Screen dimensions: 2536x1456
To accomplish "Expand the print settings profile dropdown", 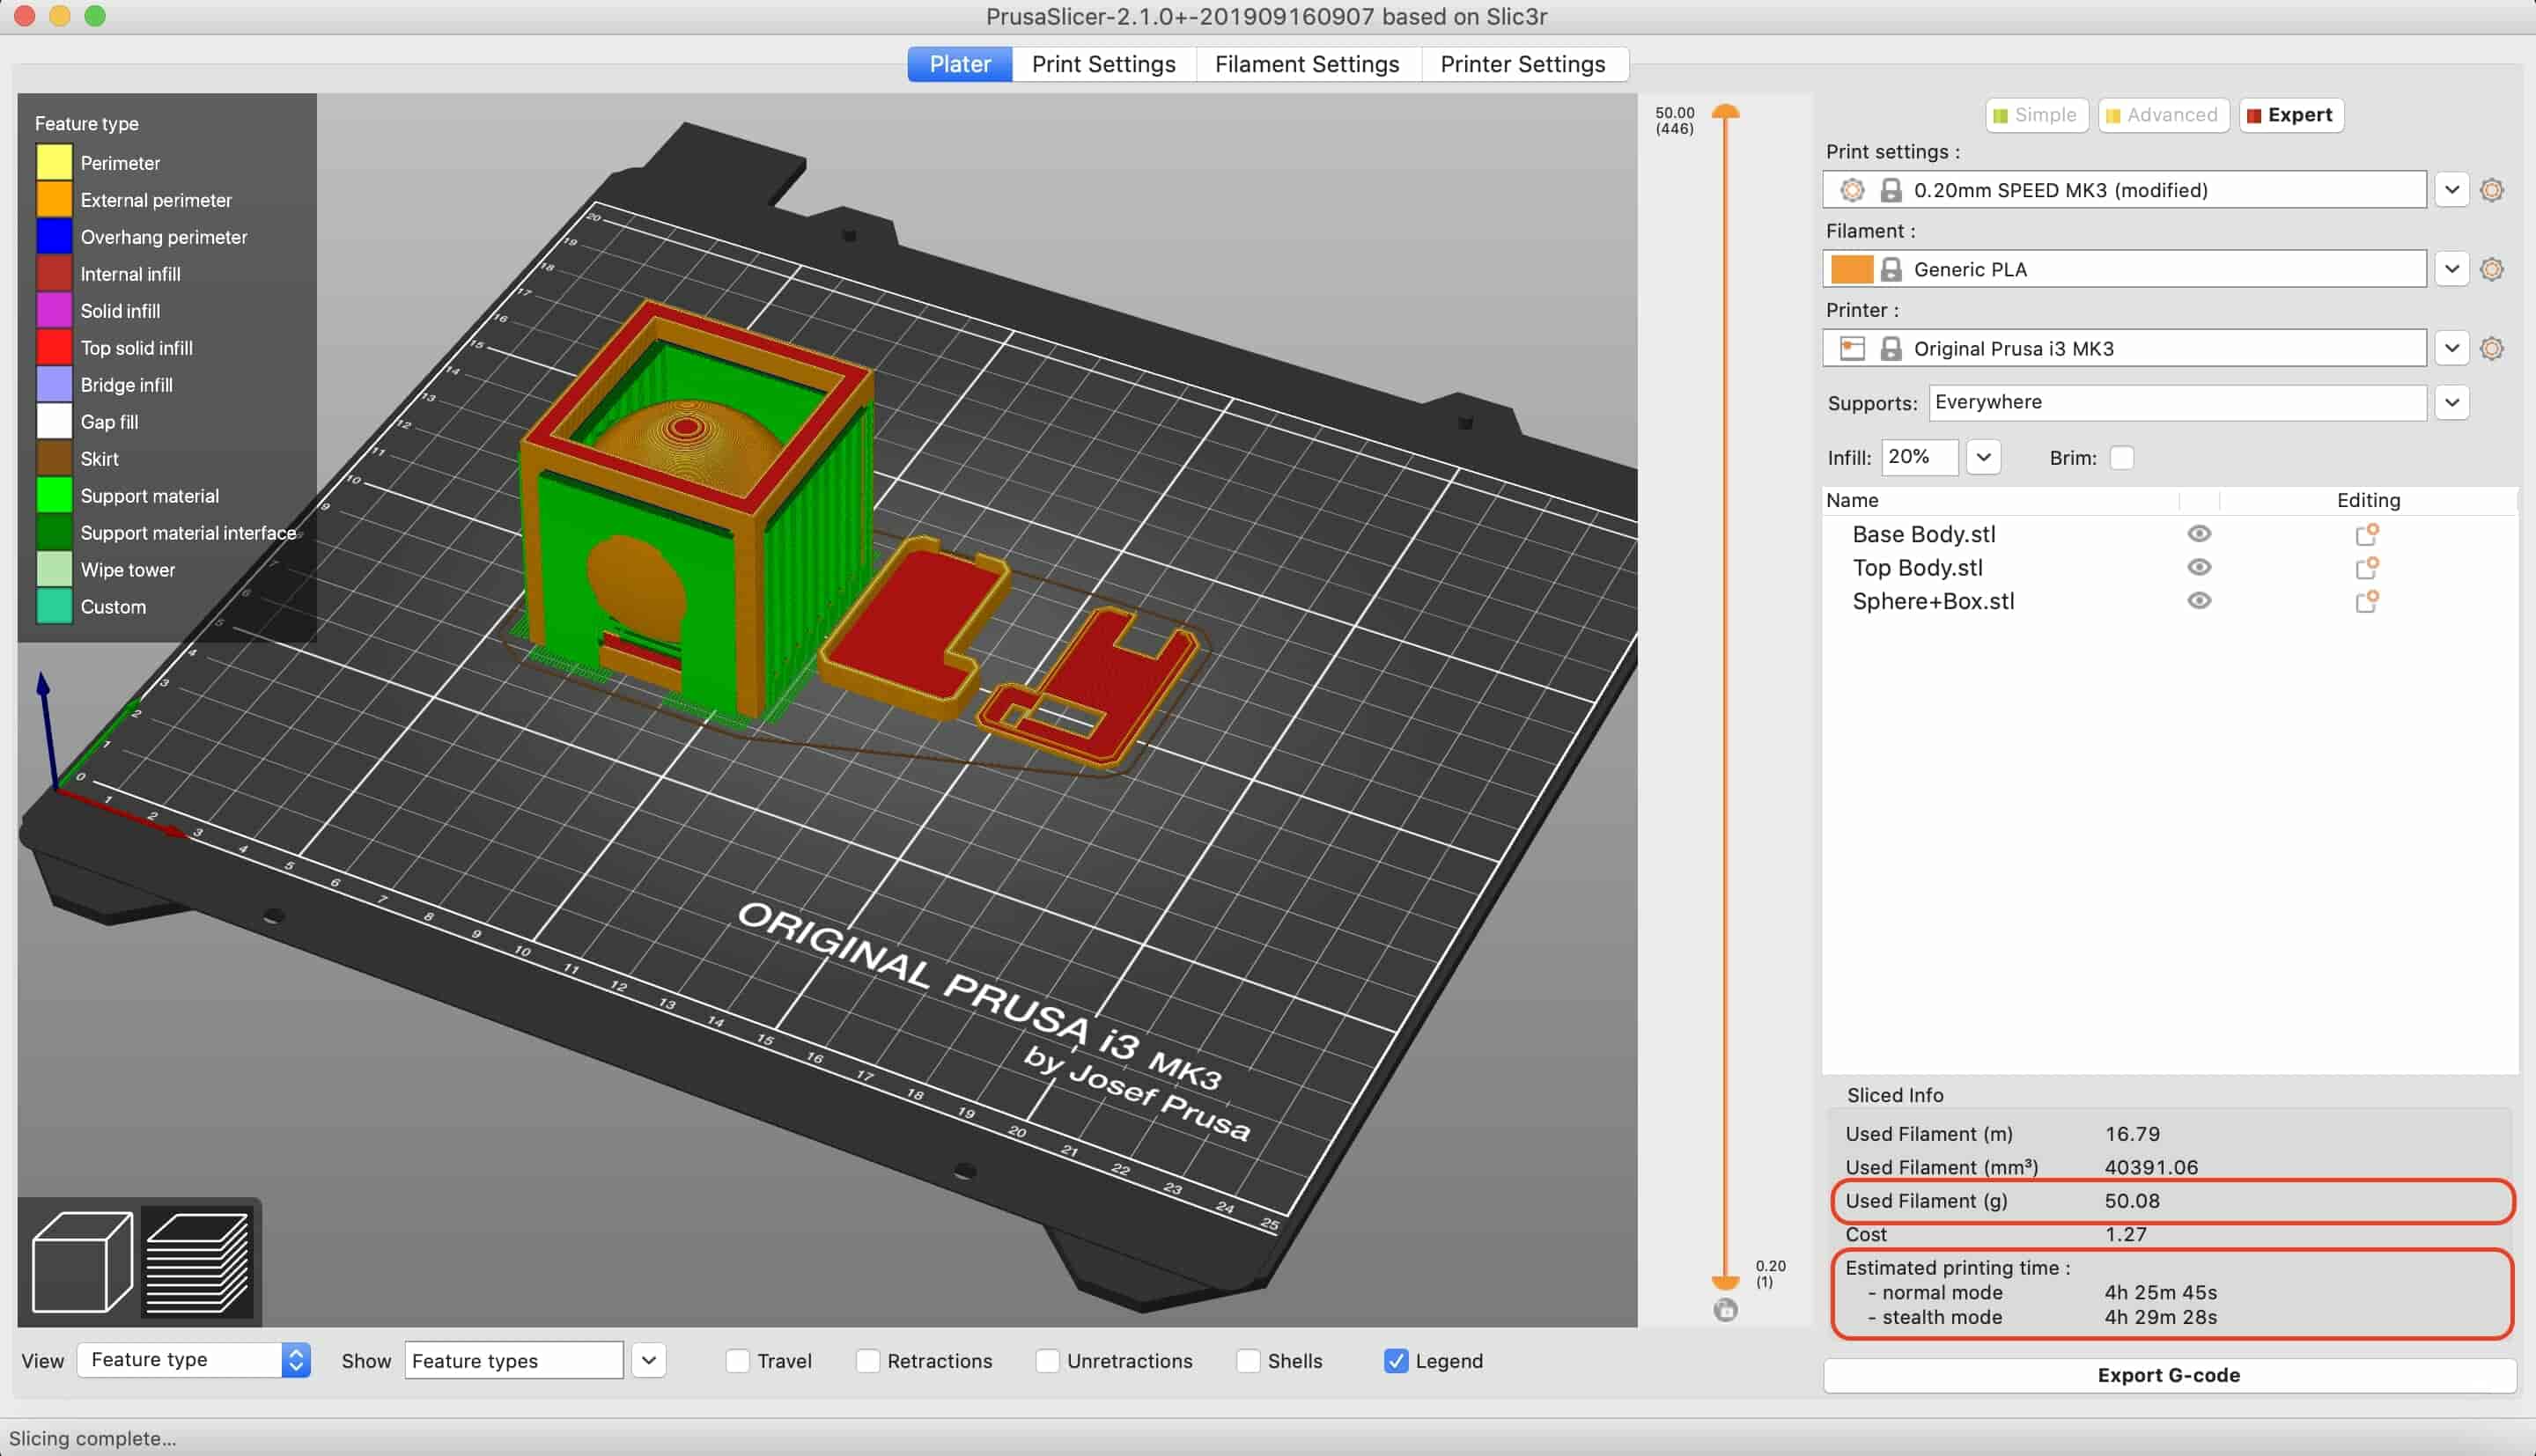I will click(2452, 188).
